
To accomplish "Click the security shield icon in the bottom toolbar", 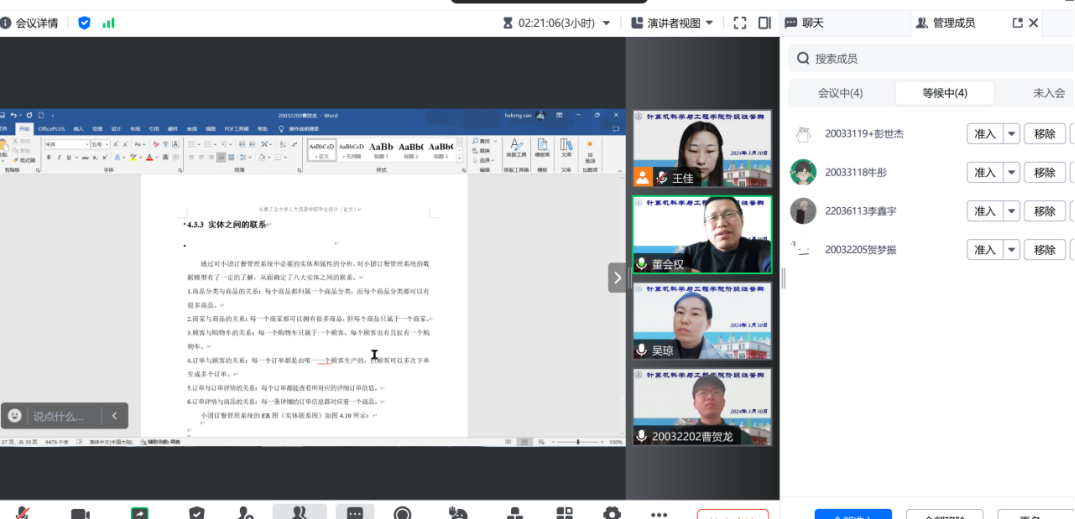I will pyautogui.click(x=197, y=513).
